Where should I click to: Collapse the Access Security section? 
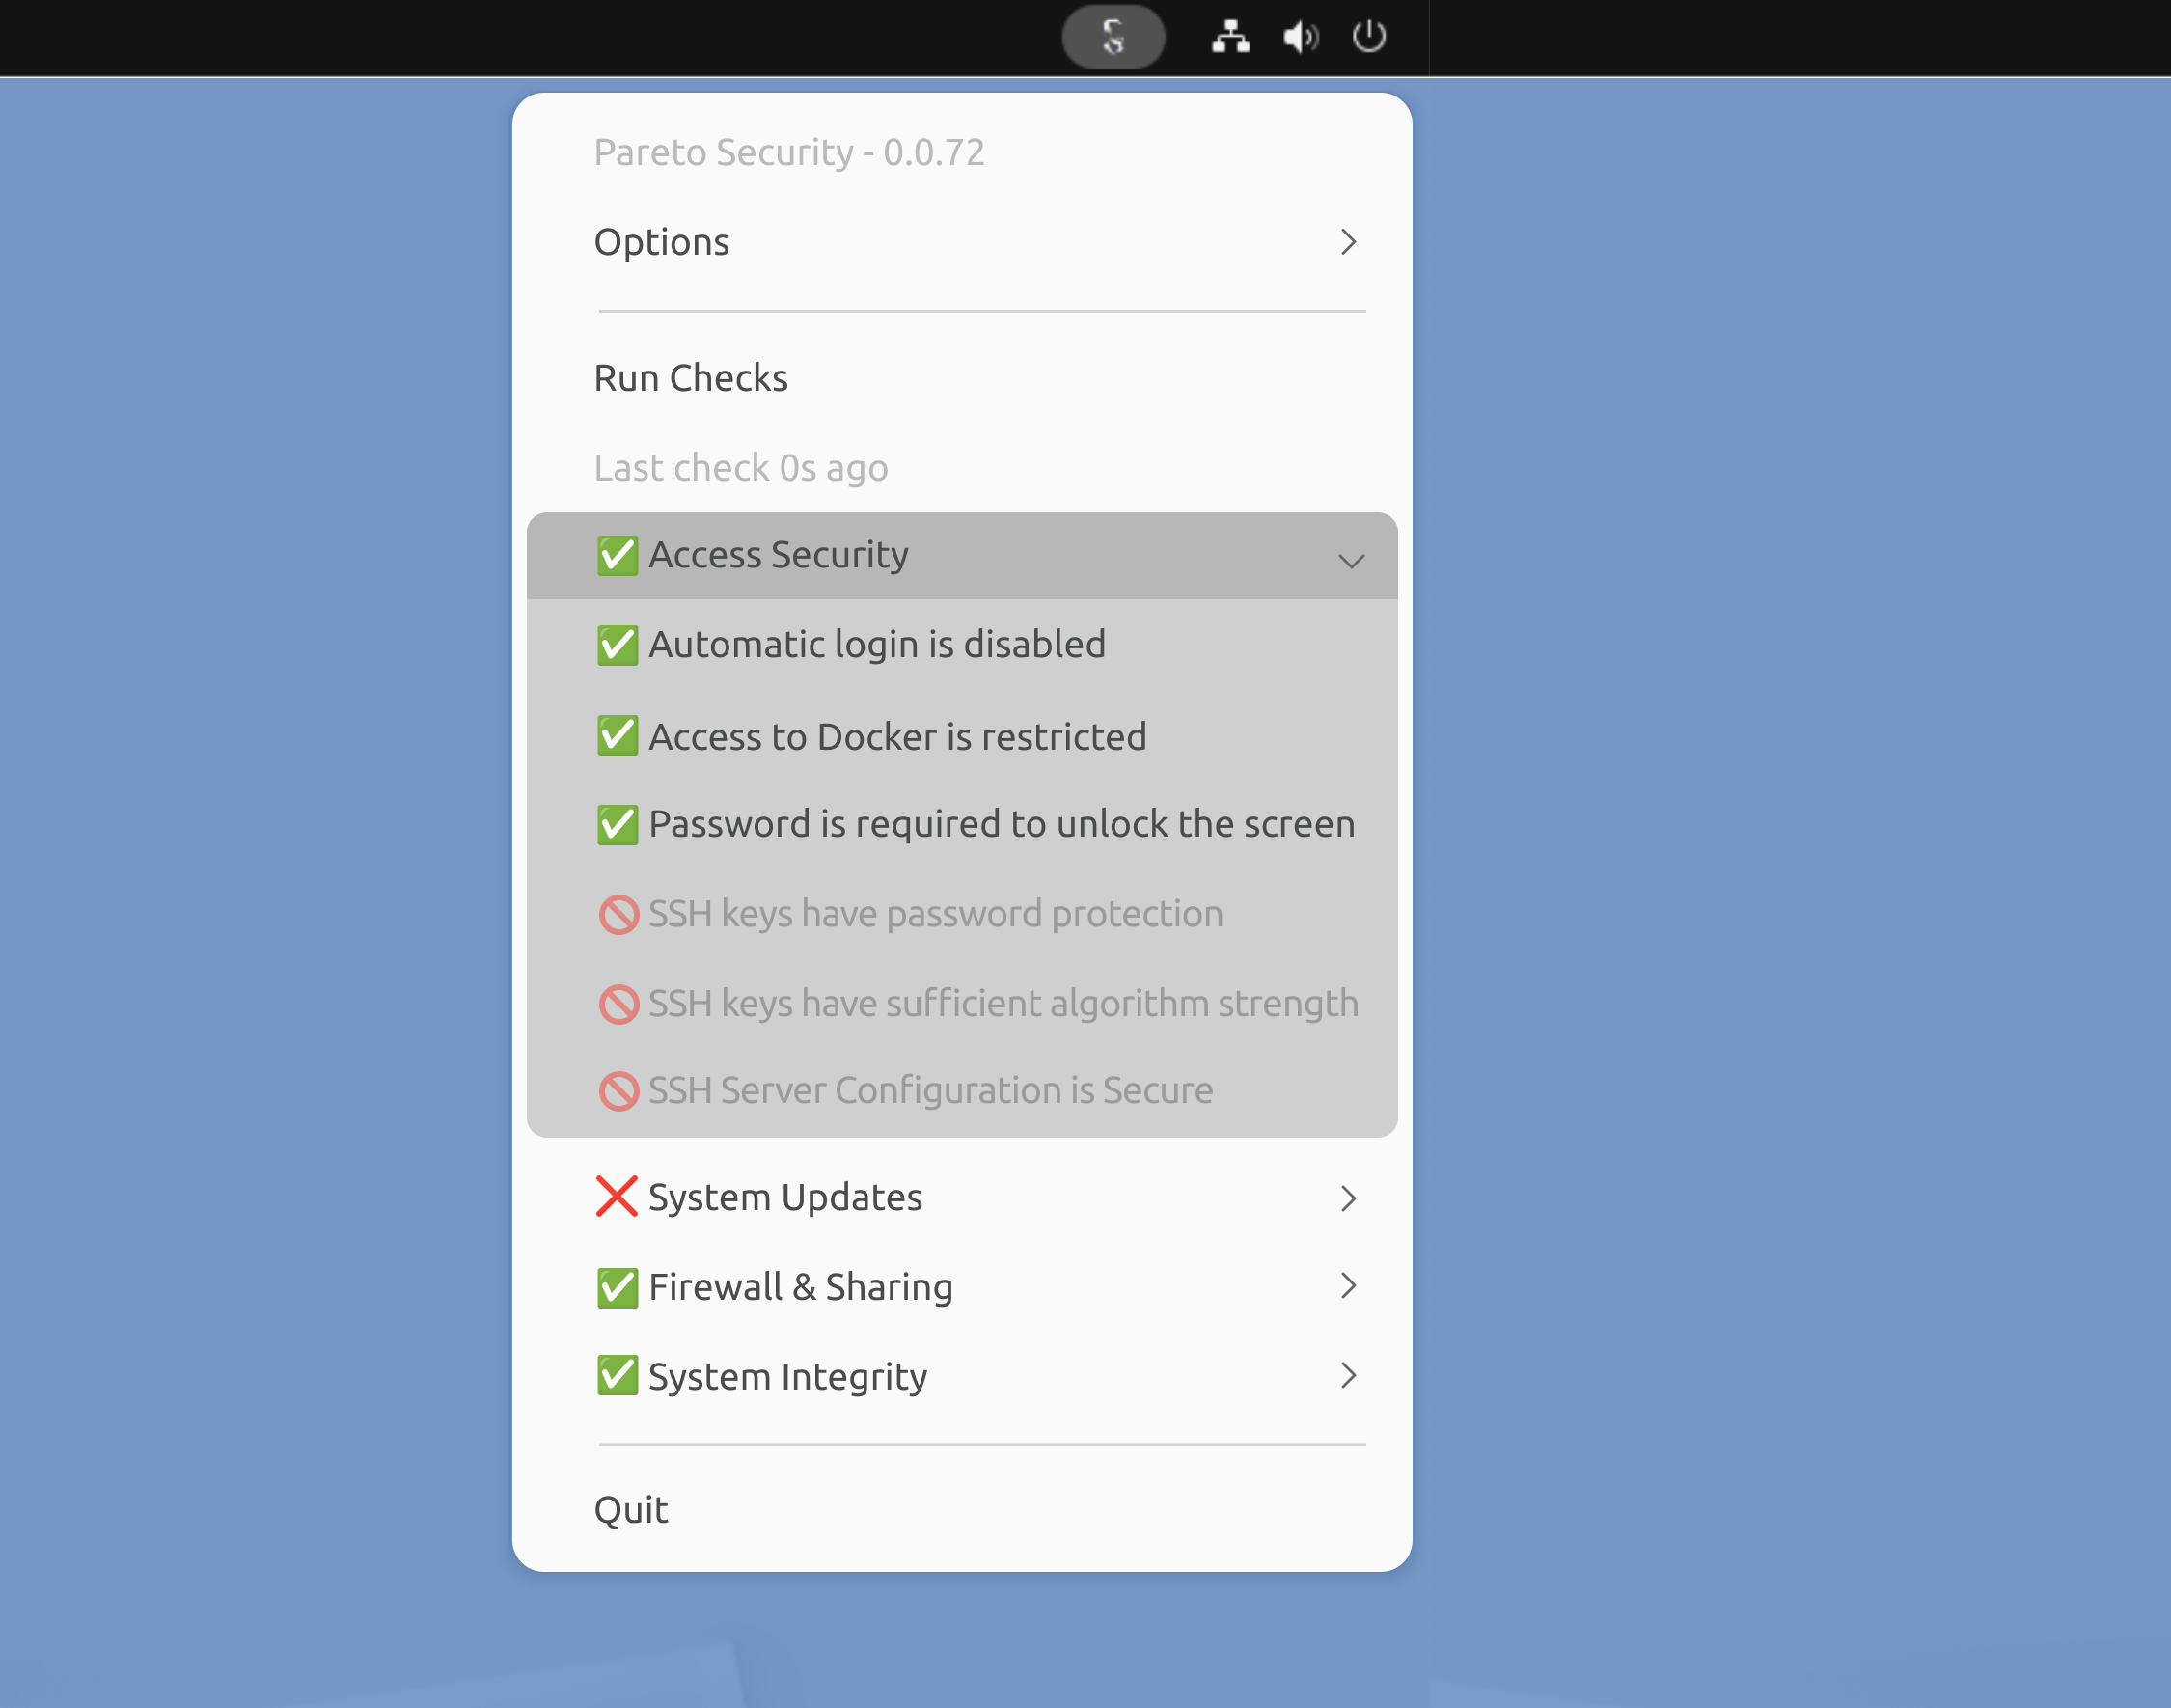click(1351, 562)
